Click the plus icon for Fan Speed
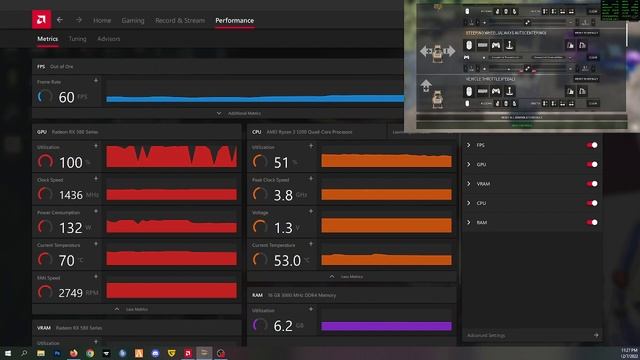 point(96,276)
